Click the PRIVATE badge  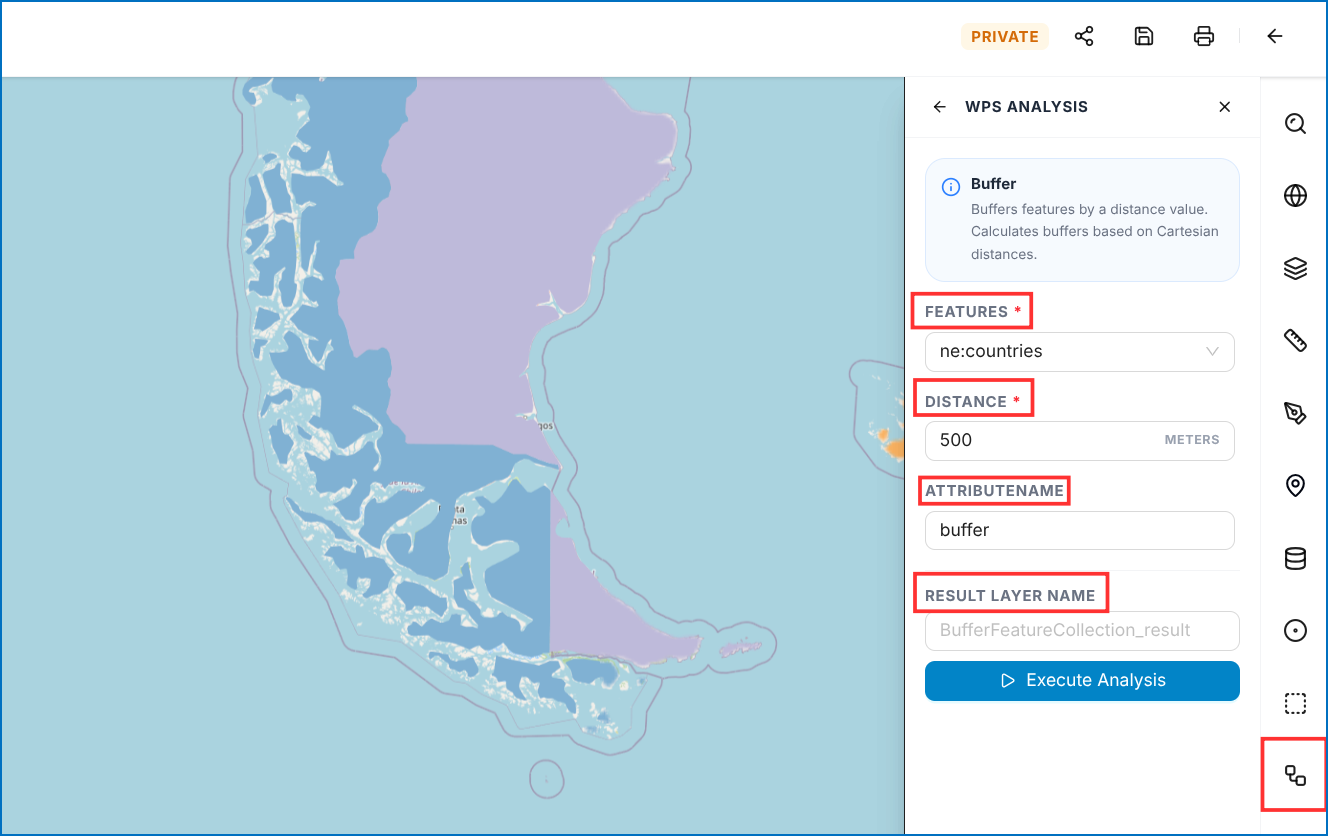[1005, 37]
